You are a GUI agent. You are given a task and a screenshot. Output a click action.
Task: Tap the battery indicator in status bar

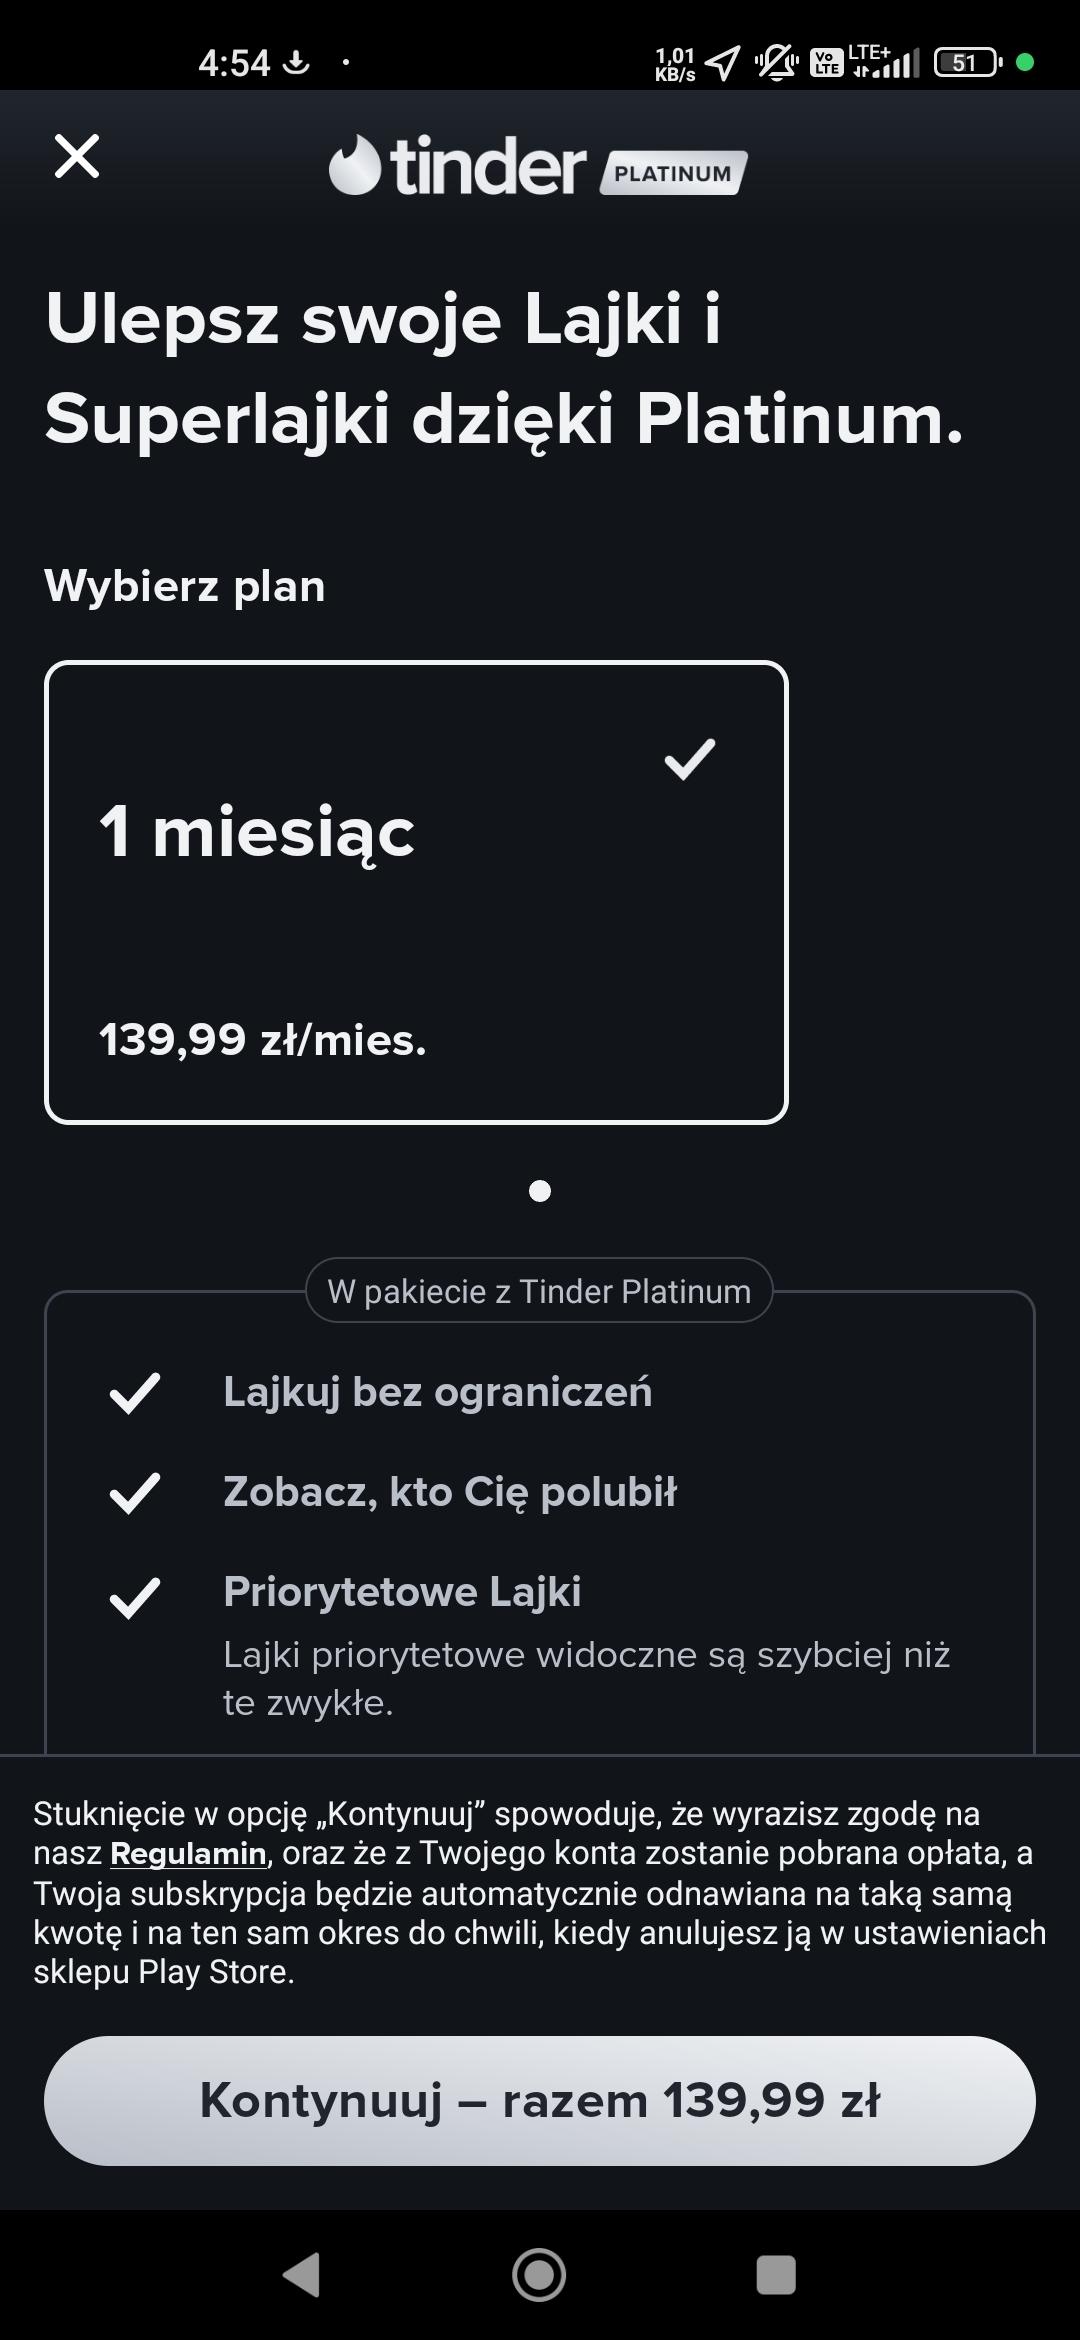click(967, 63)
